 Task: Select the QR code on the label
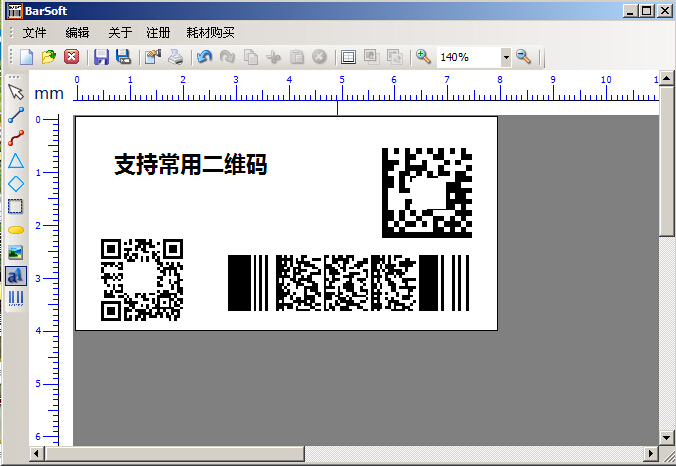pos(142,280)
